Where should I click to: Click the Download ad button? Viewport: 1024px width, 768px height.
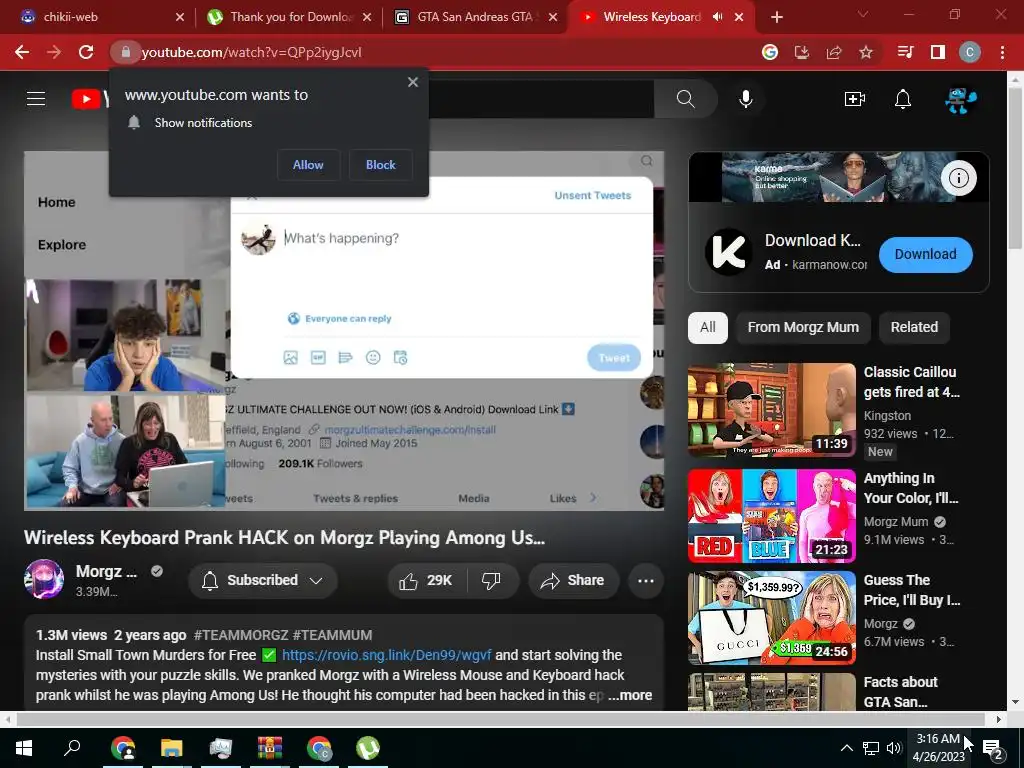(925, 255)
